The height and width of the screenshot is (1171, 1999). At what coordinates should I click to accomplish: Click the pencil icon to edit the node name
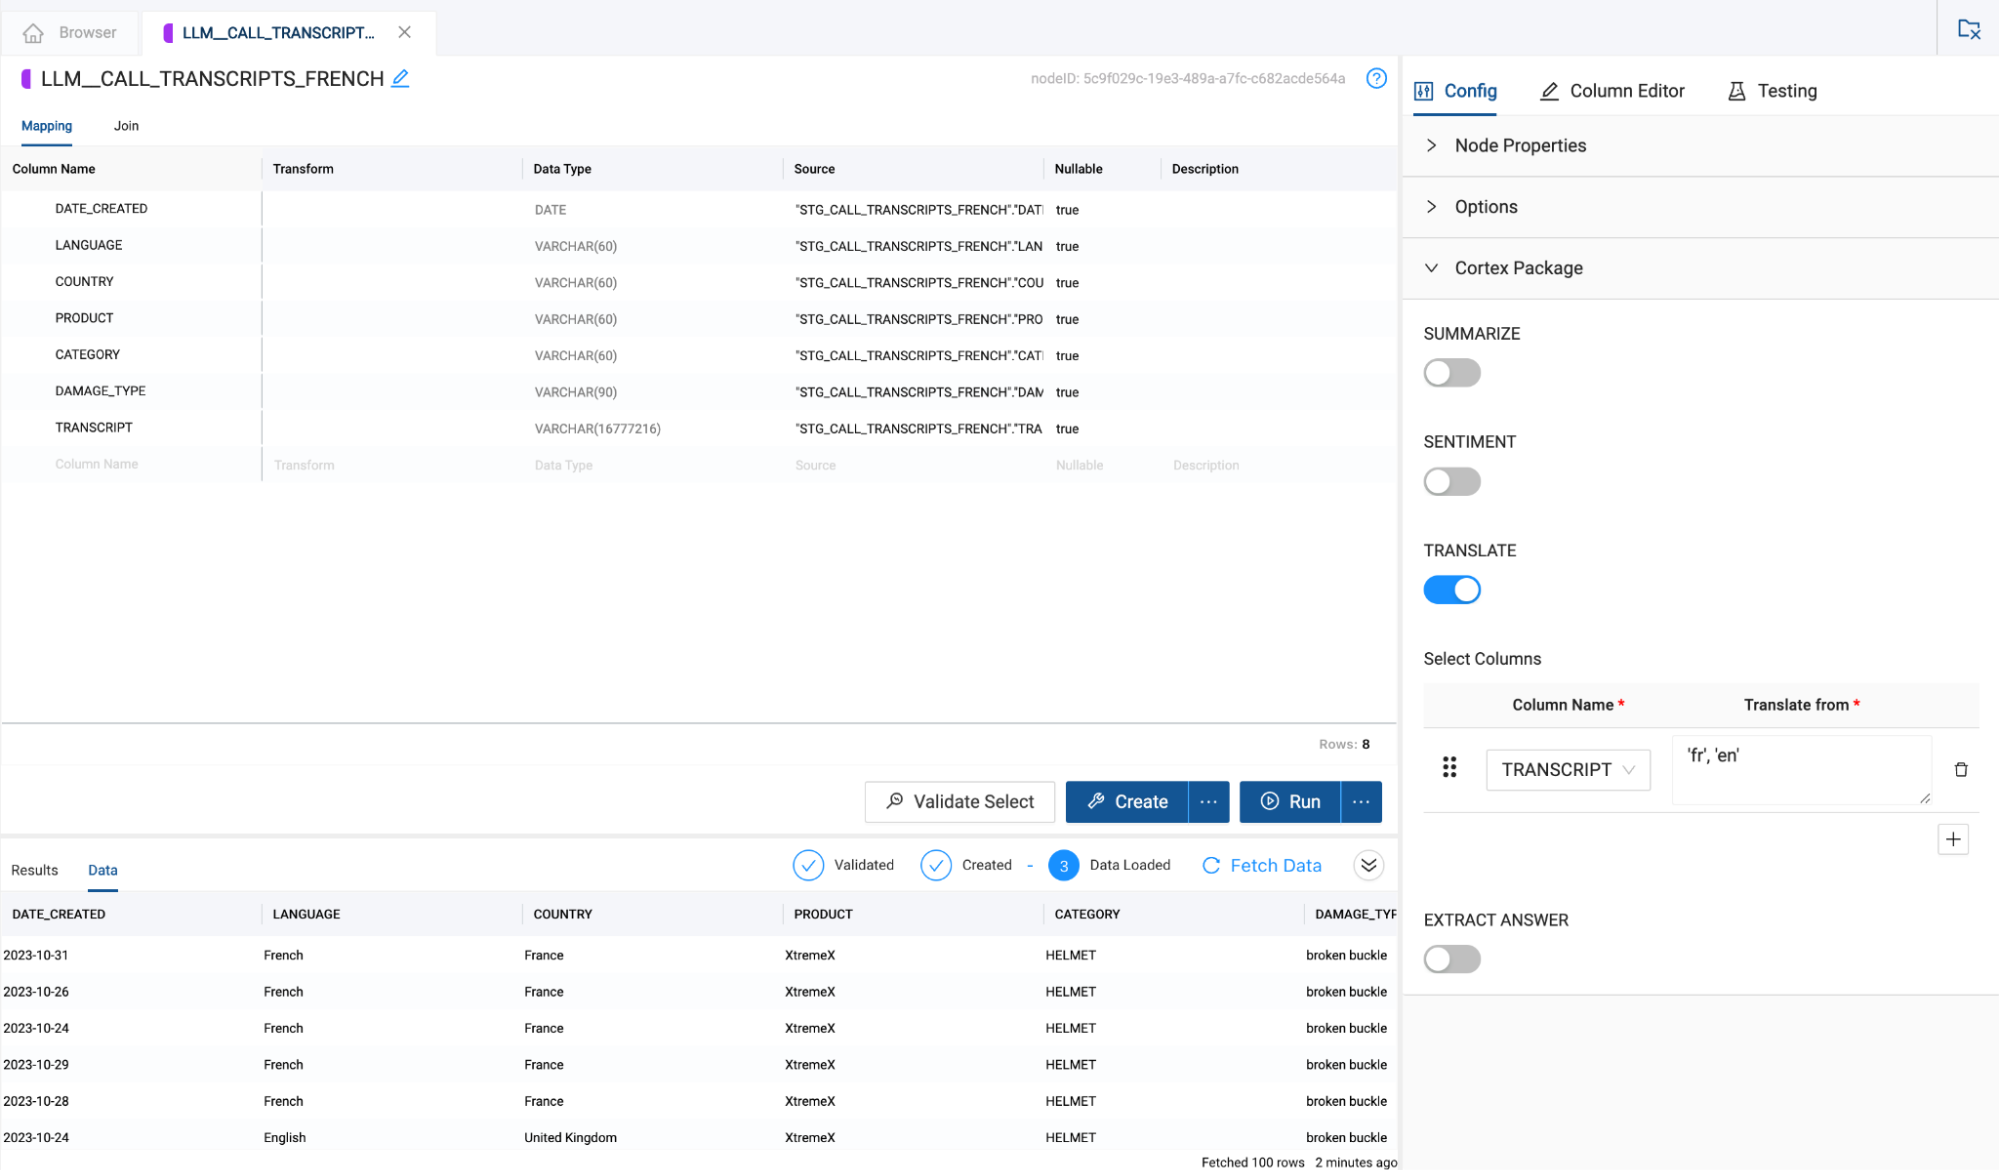(x=400, y=78)
